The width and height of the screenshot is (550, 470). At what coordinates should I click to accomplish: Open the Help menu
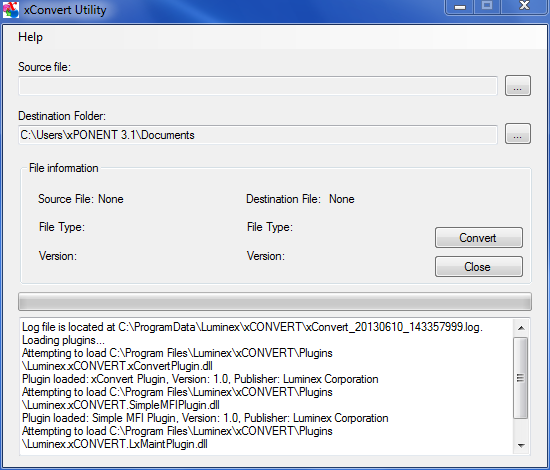(x=31, y=37)
